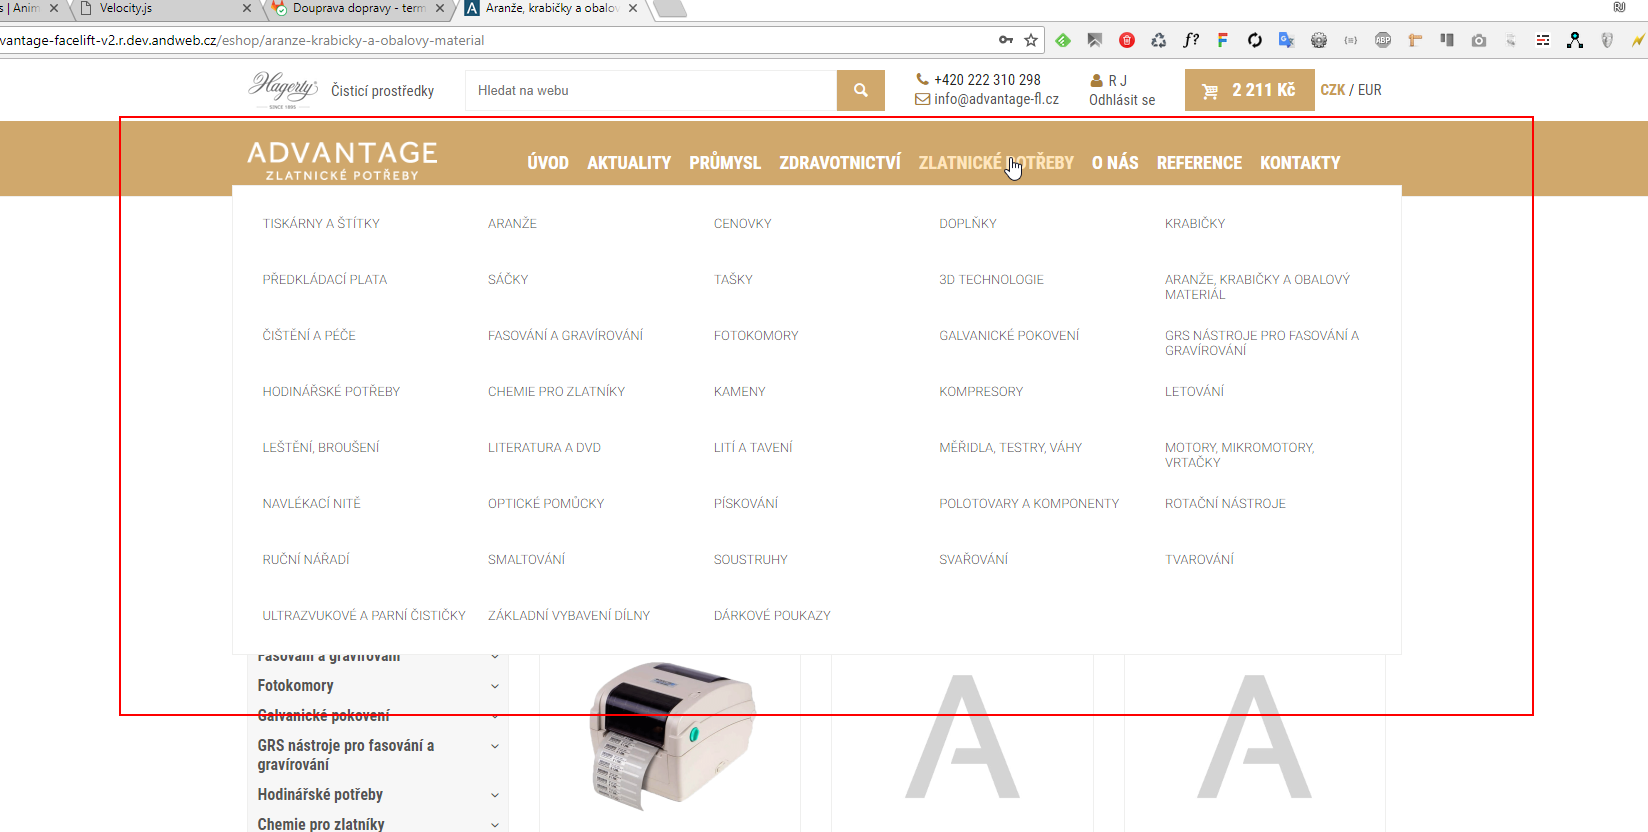Image resolution: width=1648 pixels, height=832 pixels.
Task: Open FOTOKOMORY in the mega menu
Action: tap(756, 335)
